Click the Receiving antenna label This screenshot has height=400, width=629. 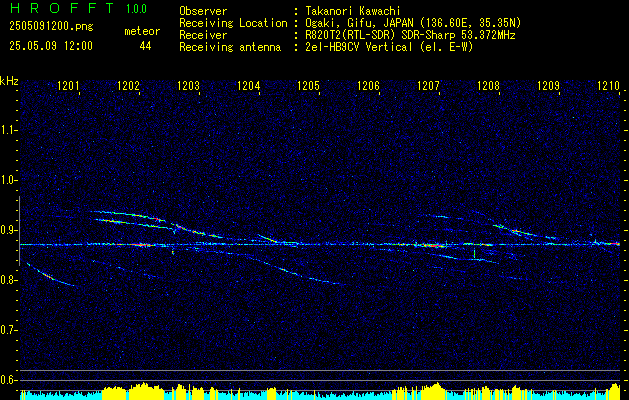[230, 47]
